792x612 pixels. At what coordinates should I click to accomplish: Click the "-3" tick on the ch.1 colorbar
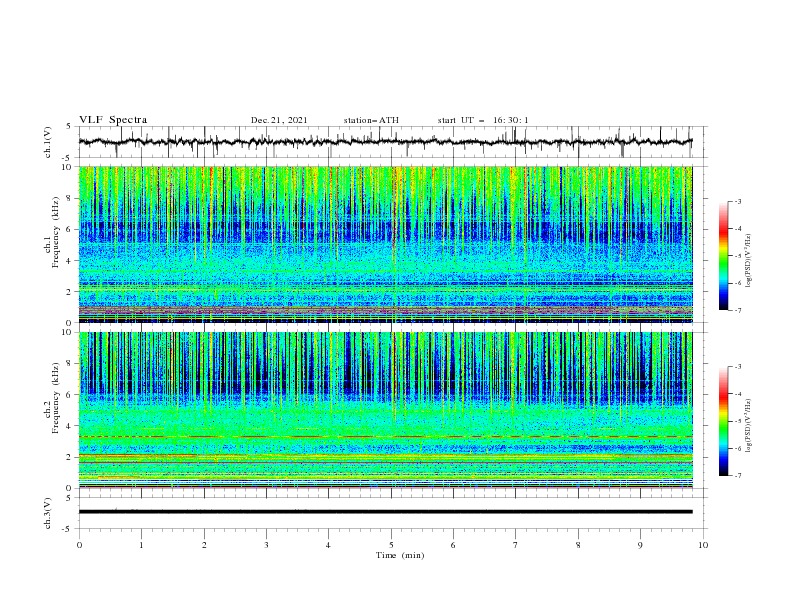[x=737, y=201]
